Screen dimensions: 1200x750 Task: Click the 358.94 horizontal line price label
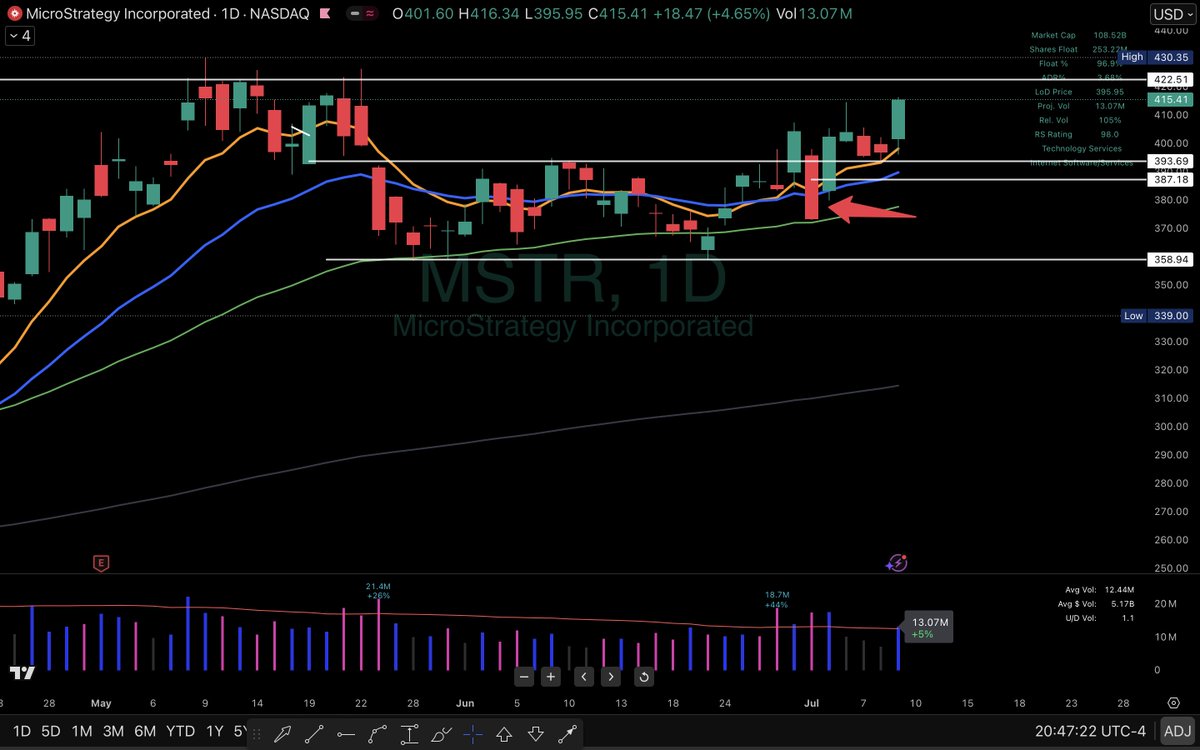point(1169,259)
